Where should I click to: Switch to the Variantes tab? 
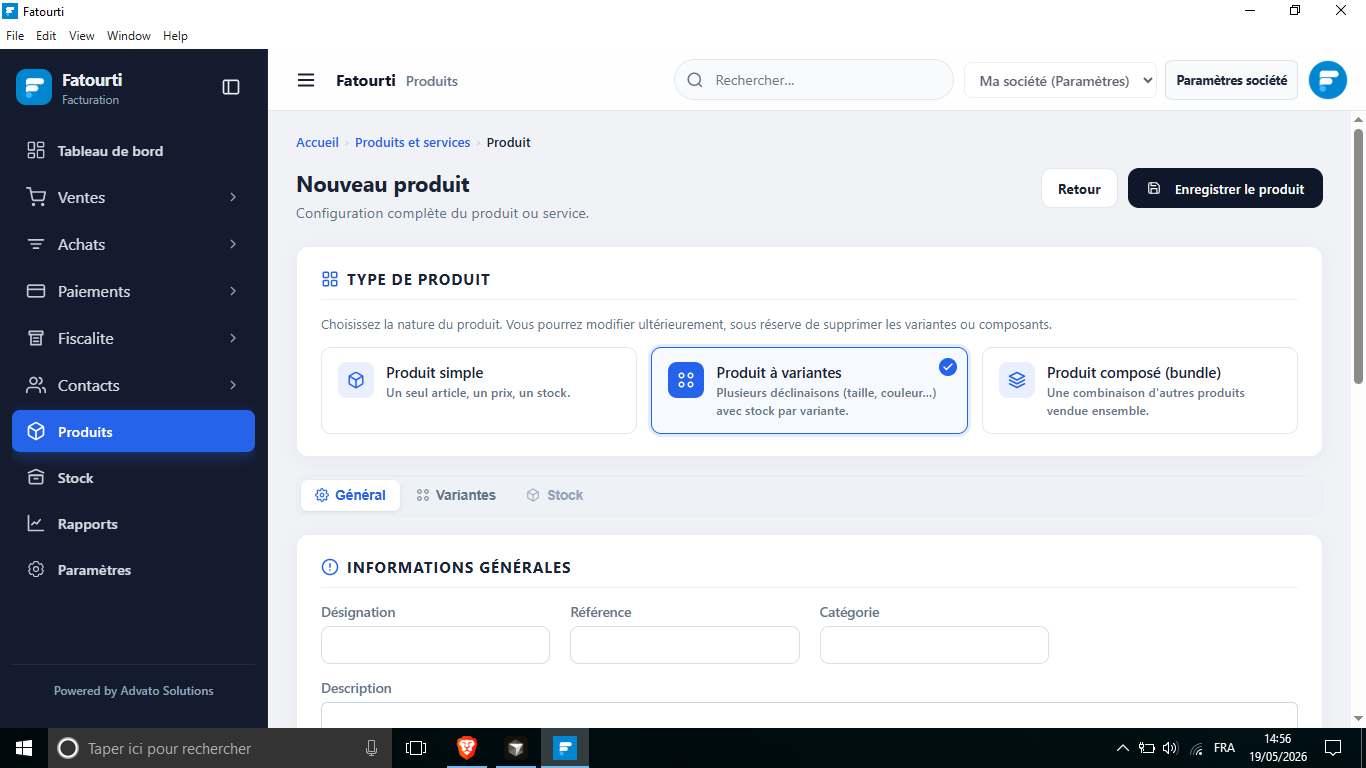(456, 495)
